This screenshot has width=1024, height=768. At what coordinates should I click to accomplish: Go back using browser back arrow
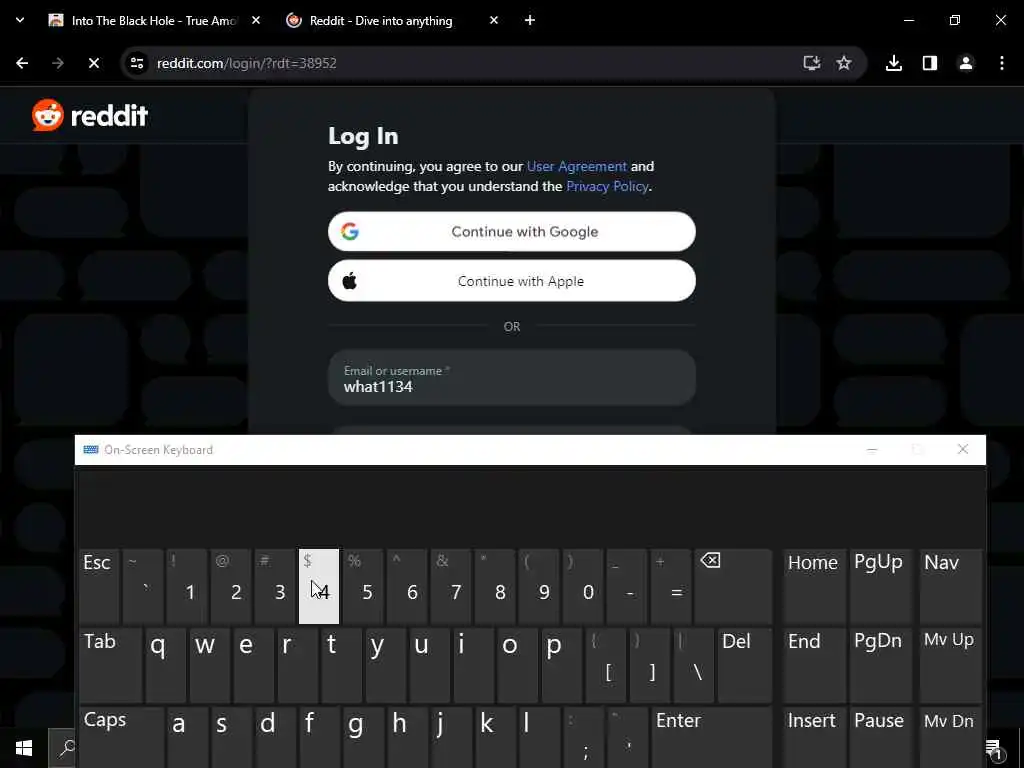(22, 63)
